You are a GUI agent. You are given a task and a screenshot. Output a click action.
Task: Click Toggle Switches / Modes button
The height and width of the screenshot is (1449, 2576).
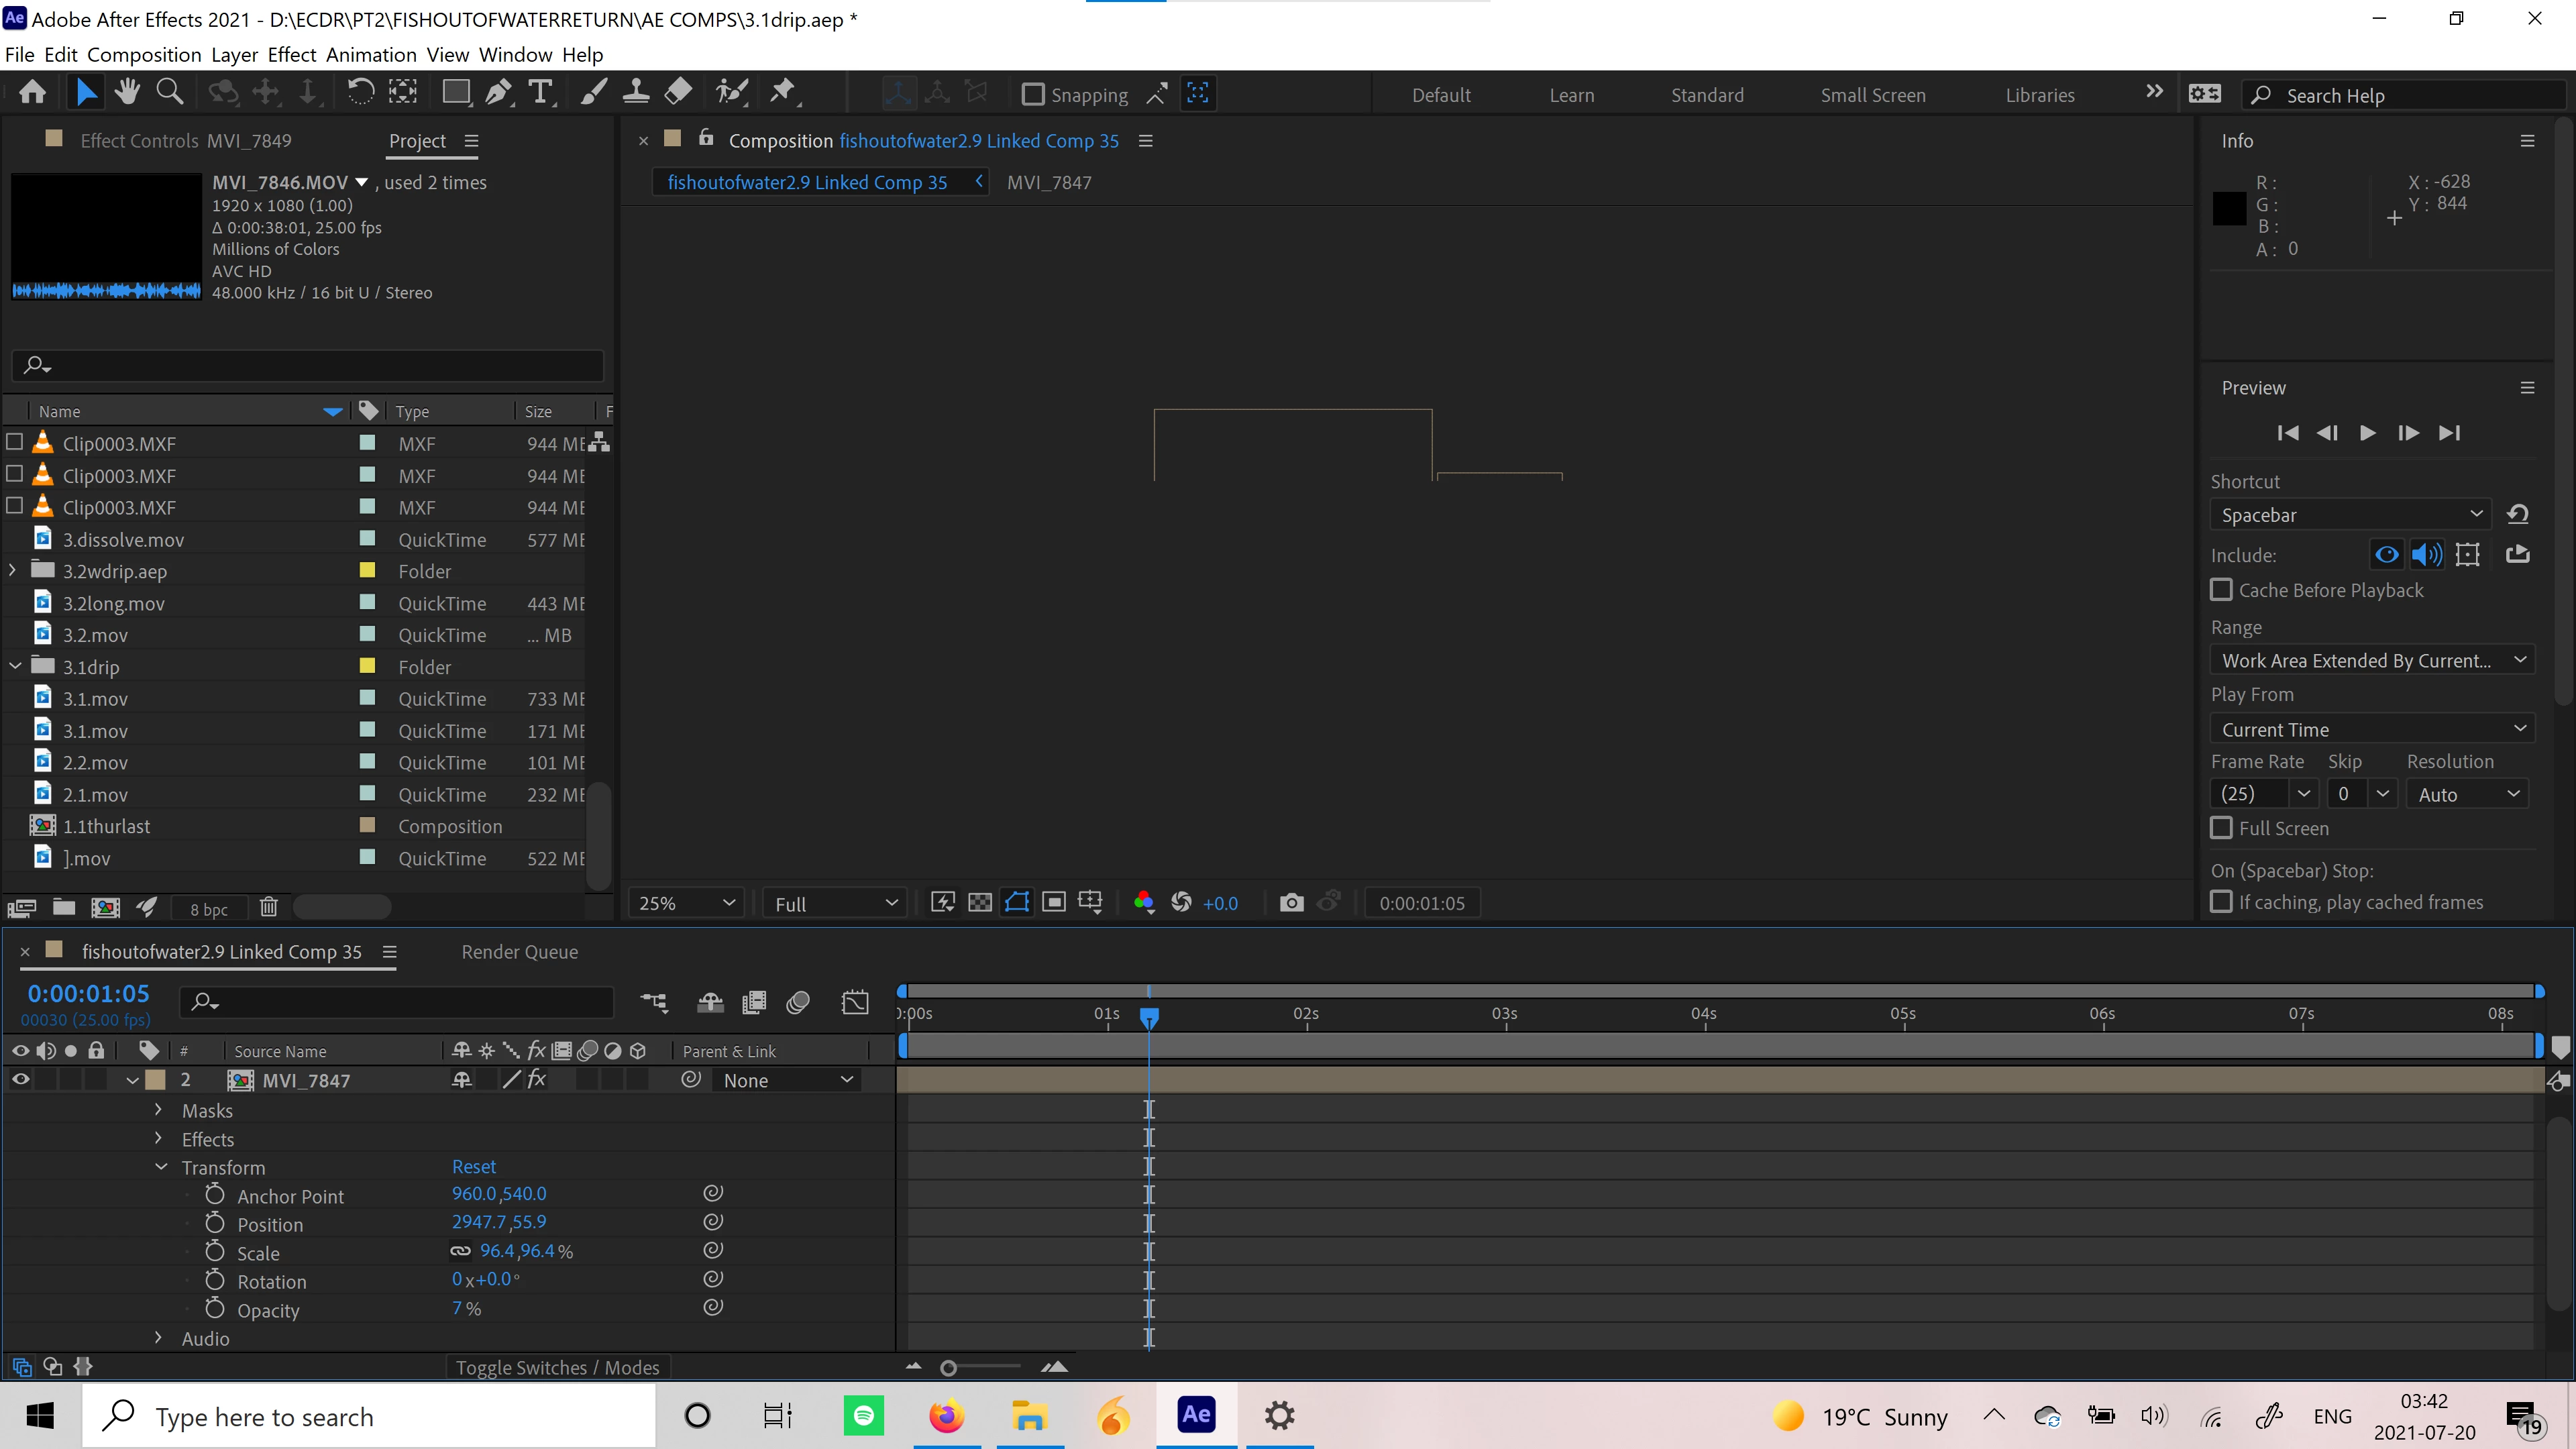557,1367
